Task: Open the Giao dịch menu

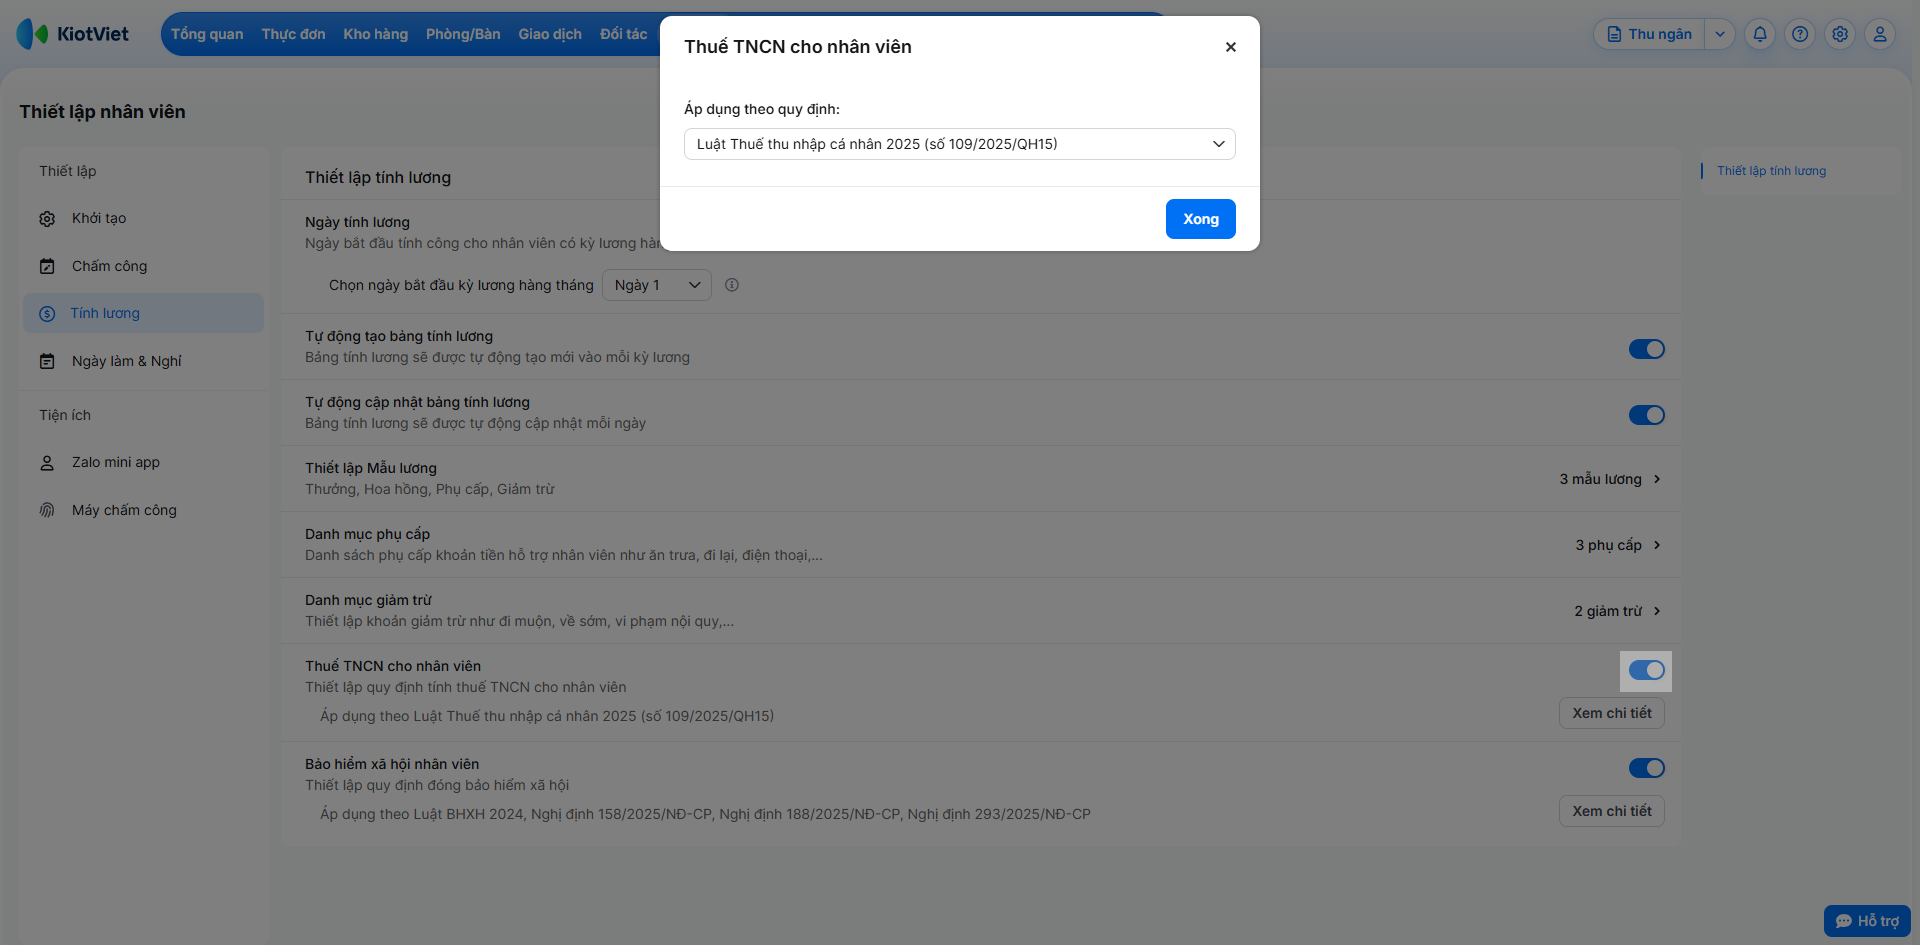Action: [x=550, y=34]
